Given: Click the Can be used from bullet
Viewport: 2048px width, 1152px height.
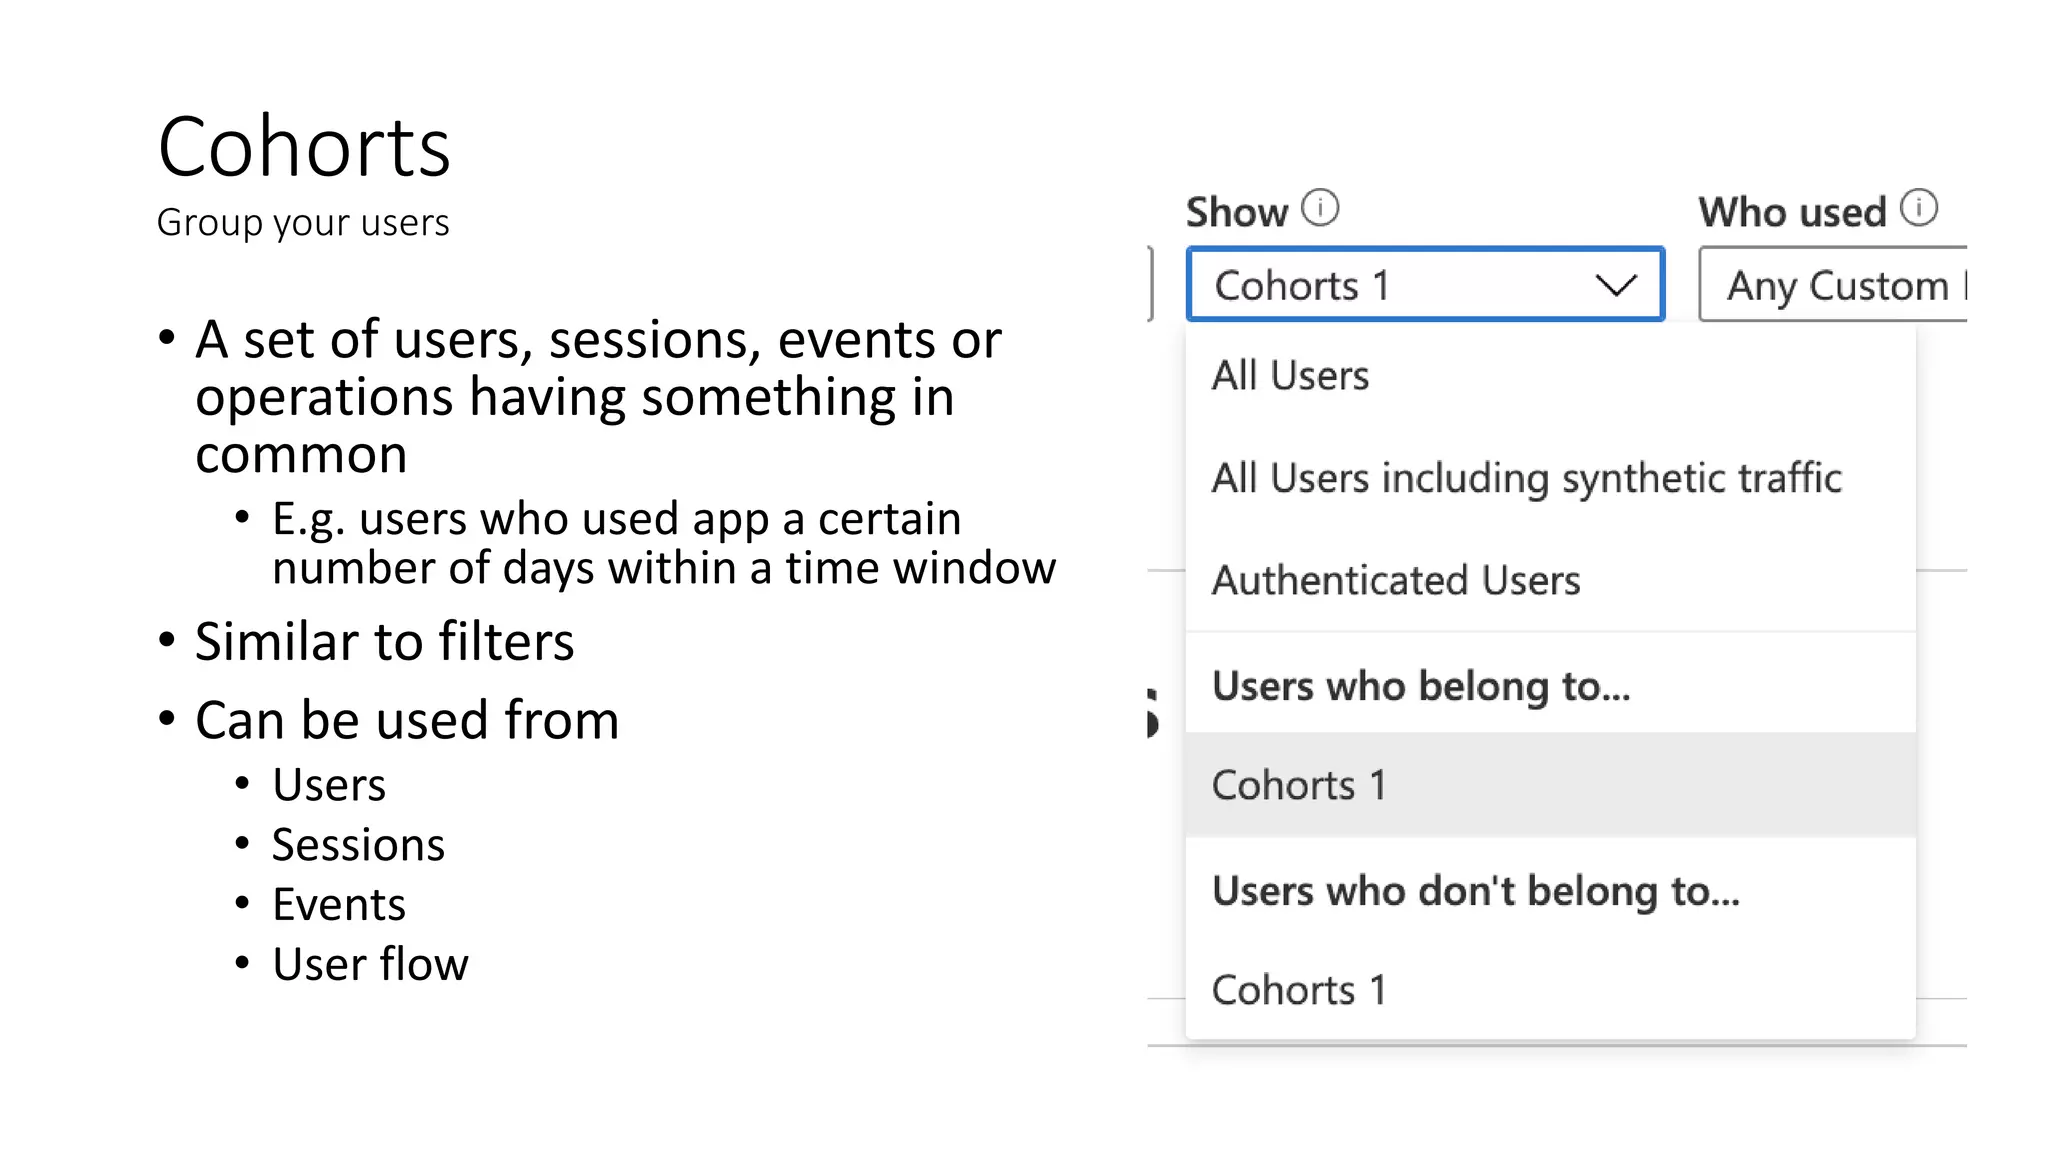Looking at the screenshot, I should (407, 720).
